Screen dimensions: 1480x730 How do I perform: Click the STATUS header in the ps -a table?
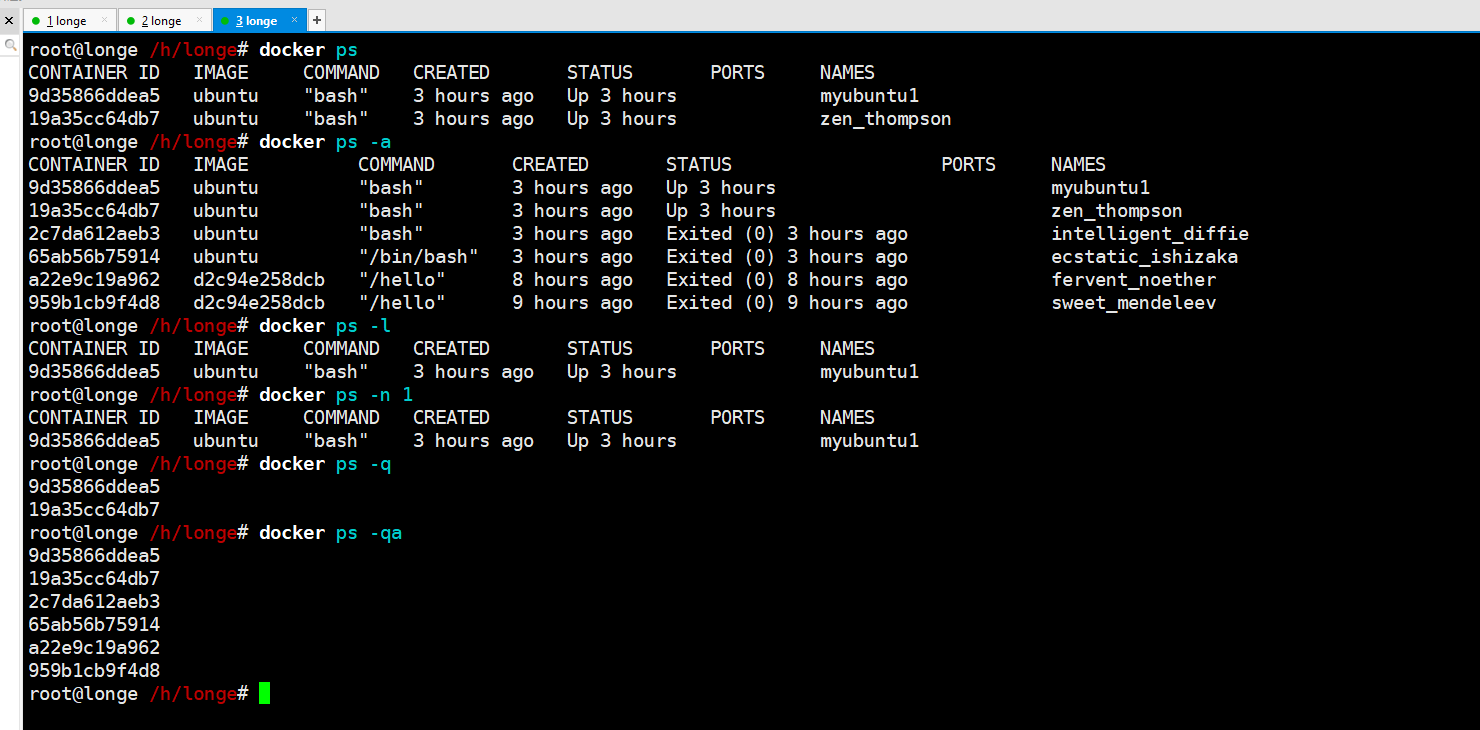point(699,165)
